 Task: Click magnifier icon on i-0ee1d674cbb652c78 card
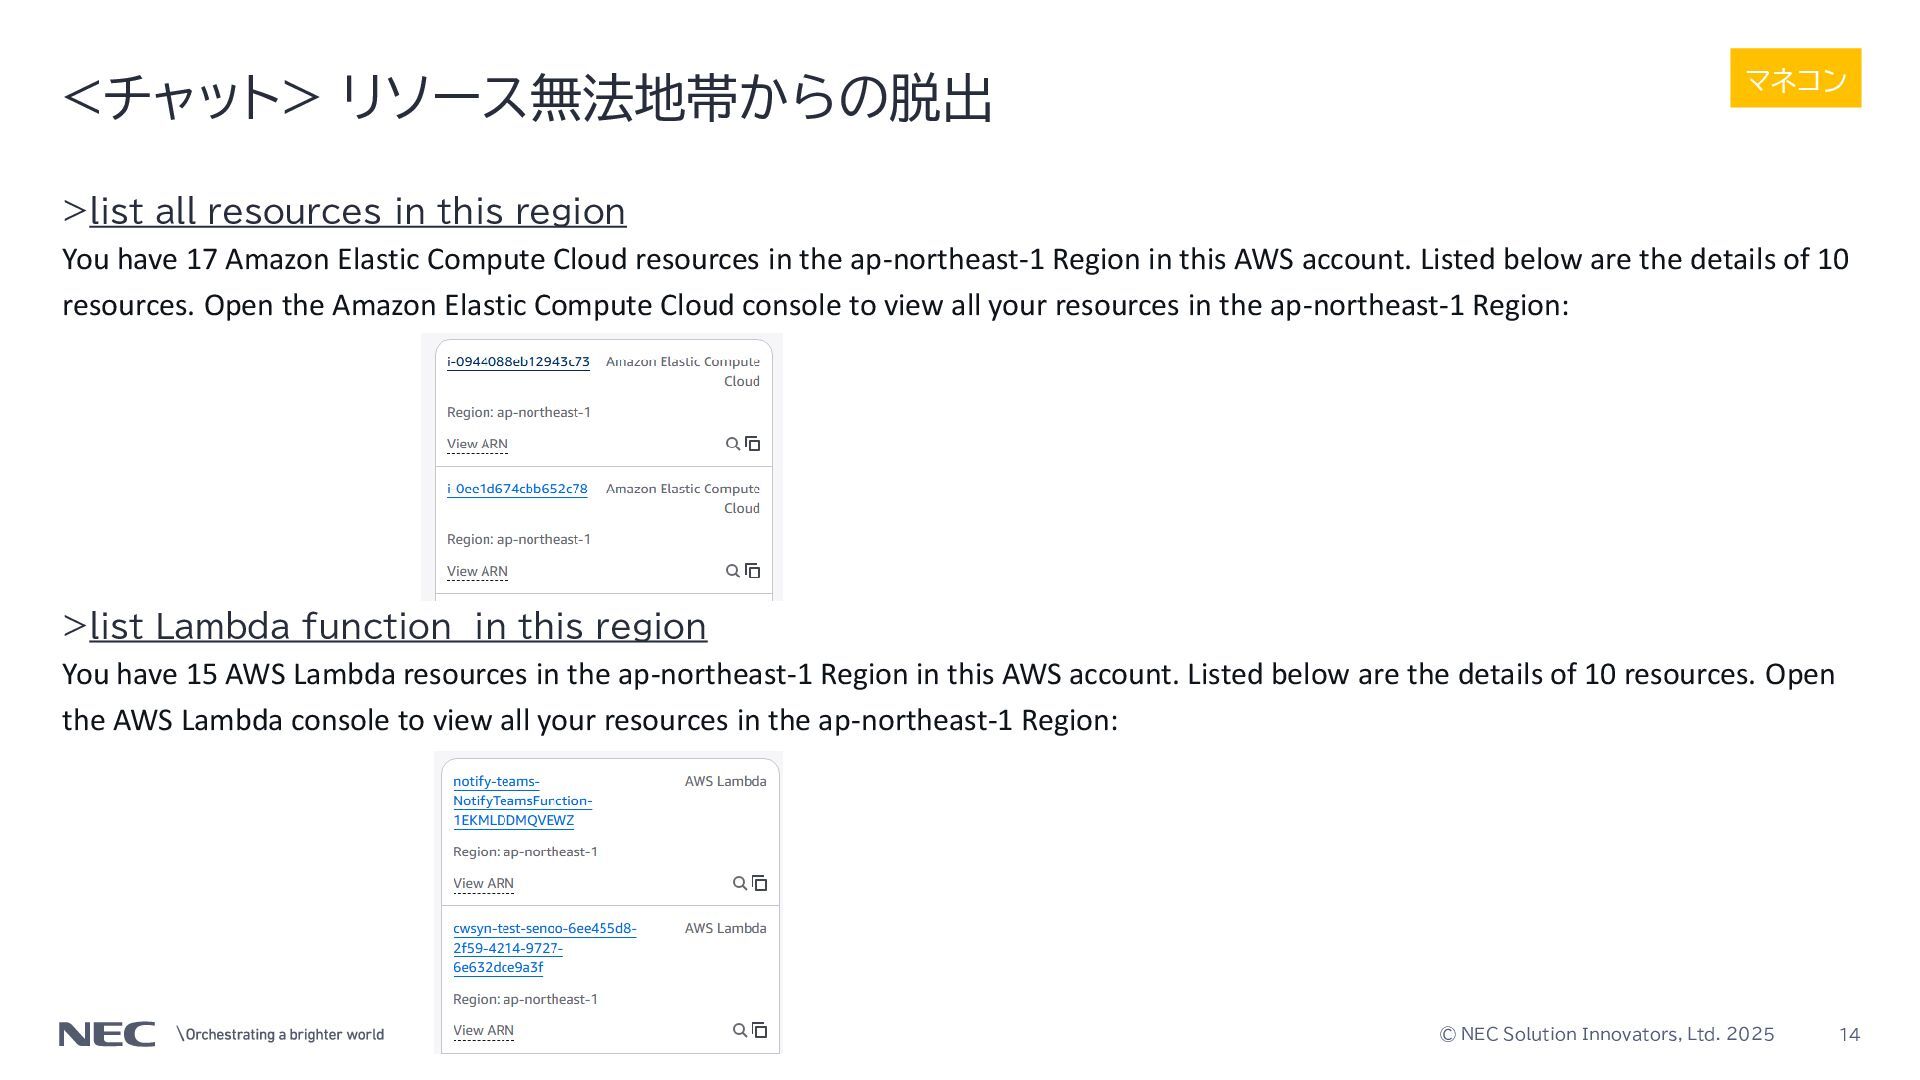733,571
